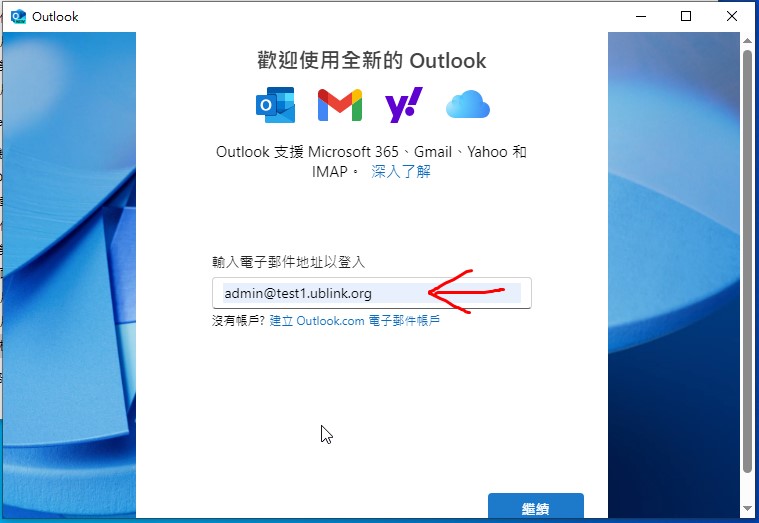Viewport: 759px width, 523px height.
Task: Click the Outlook logo under the welcome heading
Action: coord(275,105)
